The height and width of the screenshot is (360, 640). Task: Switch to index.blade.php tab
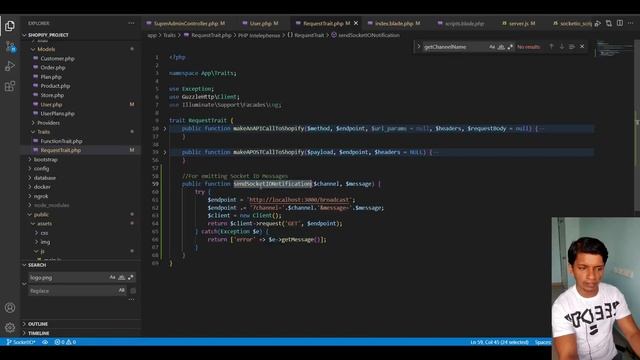point(394,24)
